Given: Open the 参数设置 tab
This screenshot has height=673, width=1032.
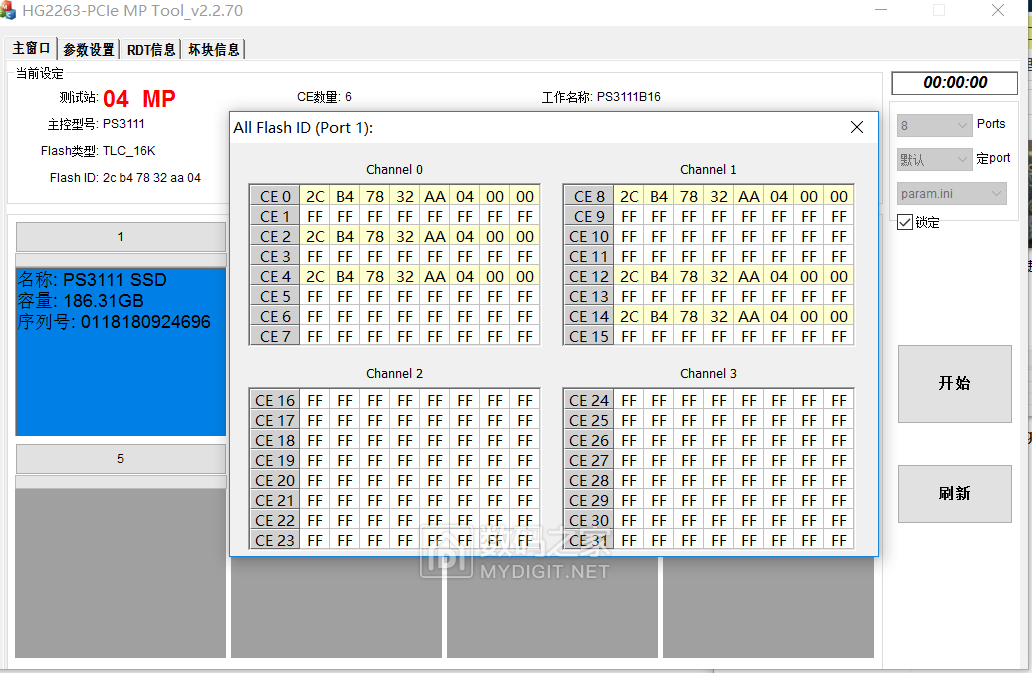Looking at the screenshot, I should pos(88,50).
